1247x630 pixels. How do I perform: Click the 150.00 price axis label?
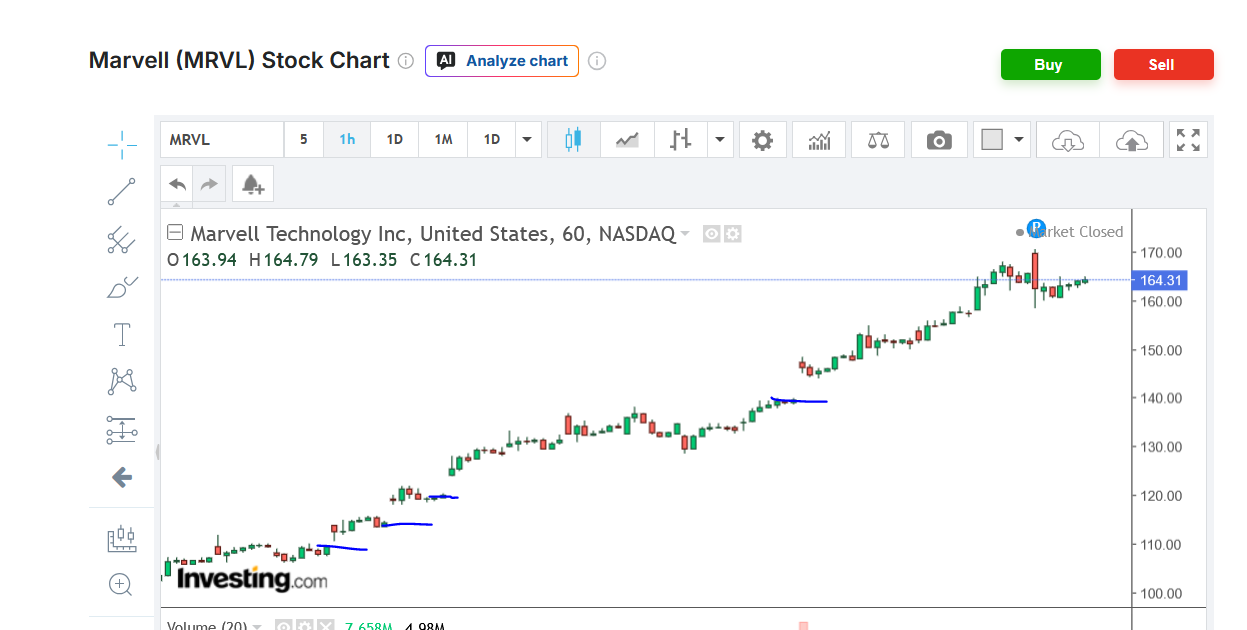click(x=1162, y=350)
